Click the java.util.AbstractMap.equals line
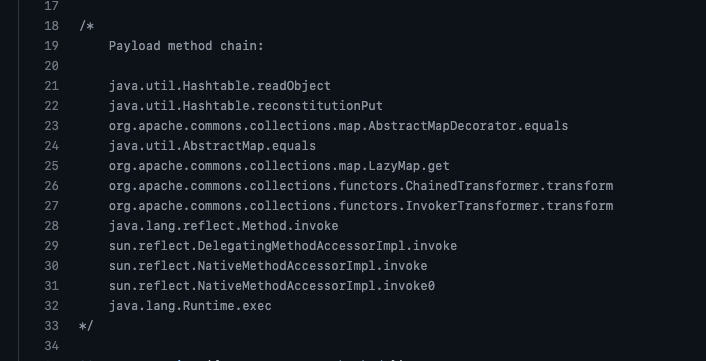The width and height of the screenshot is (706, 361). 212,146
